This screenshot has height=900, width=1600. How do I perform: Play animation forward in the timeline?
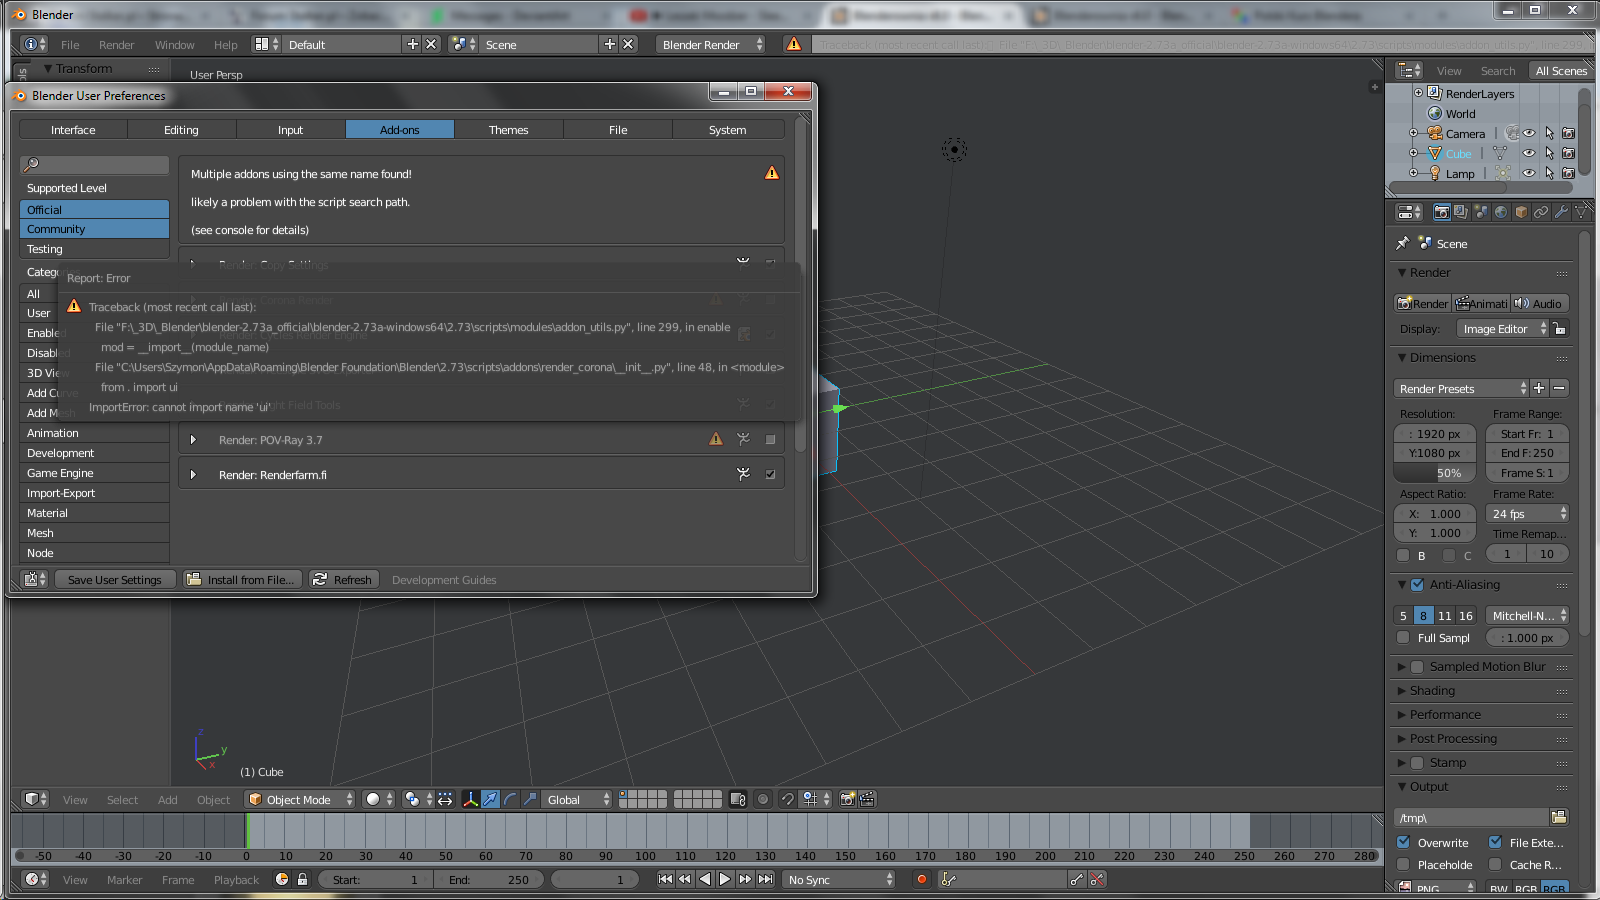pyautogui.click(x=725, y=879)
